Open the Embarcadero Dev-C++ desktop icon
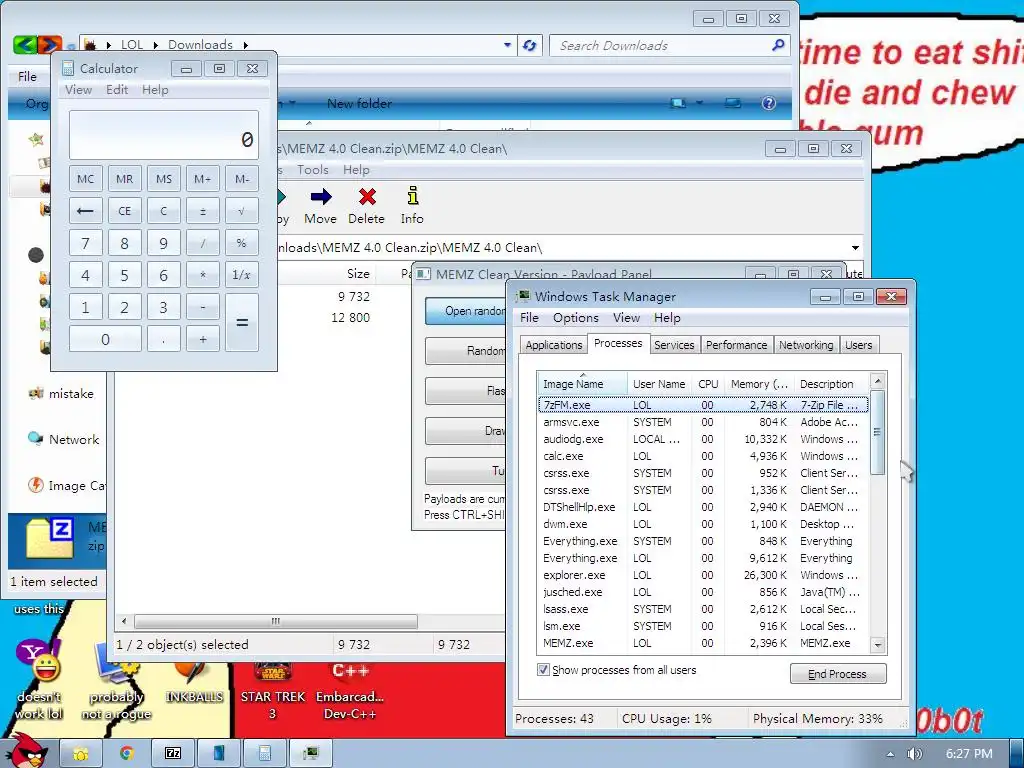Screen dimensions: 1024x768 click(x=349, y=691)
